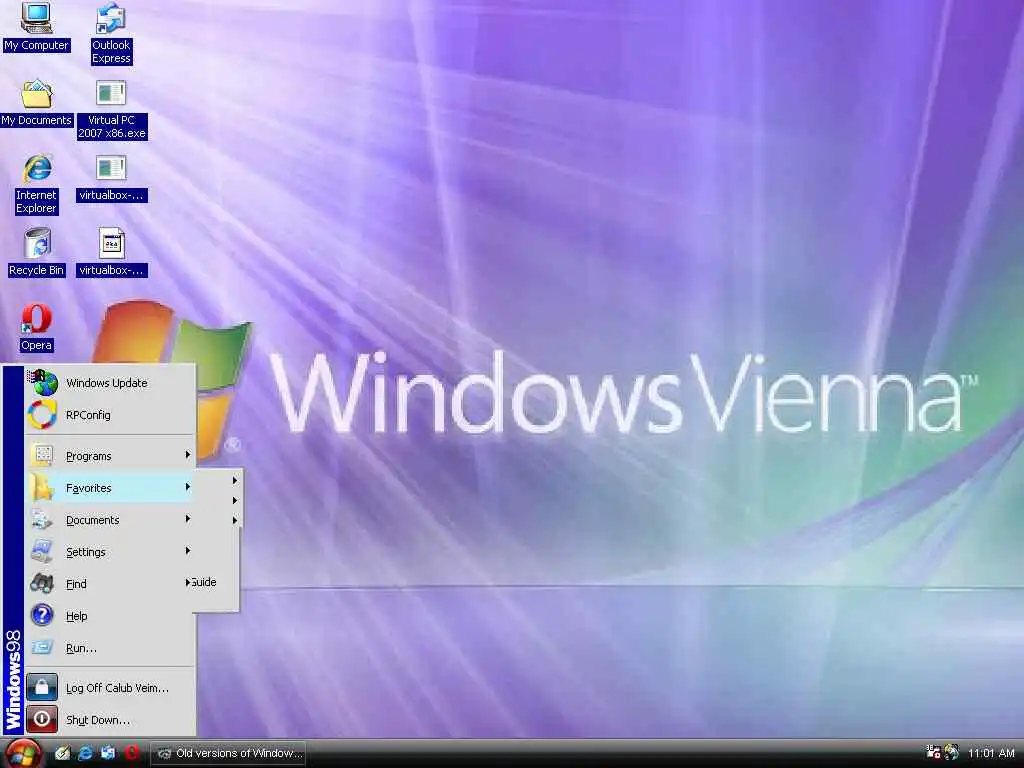The image size is (1024, 768).
Task: Expand the Find submenu
Action: pos(110,584)
